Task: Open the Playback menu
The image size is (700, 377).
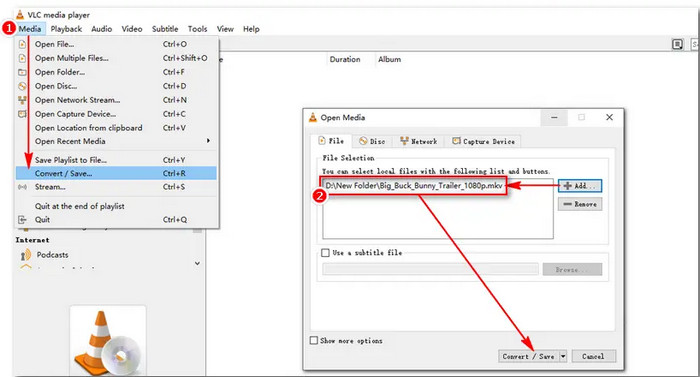Action: (x=66, y=29)
